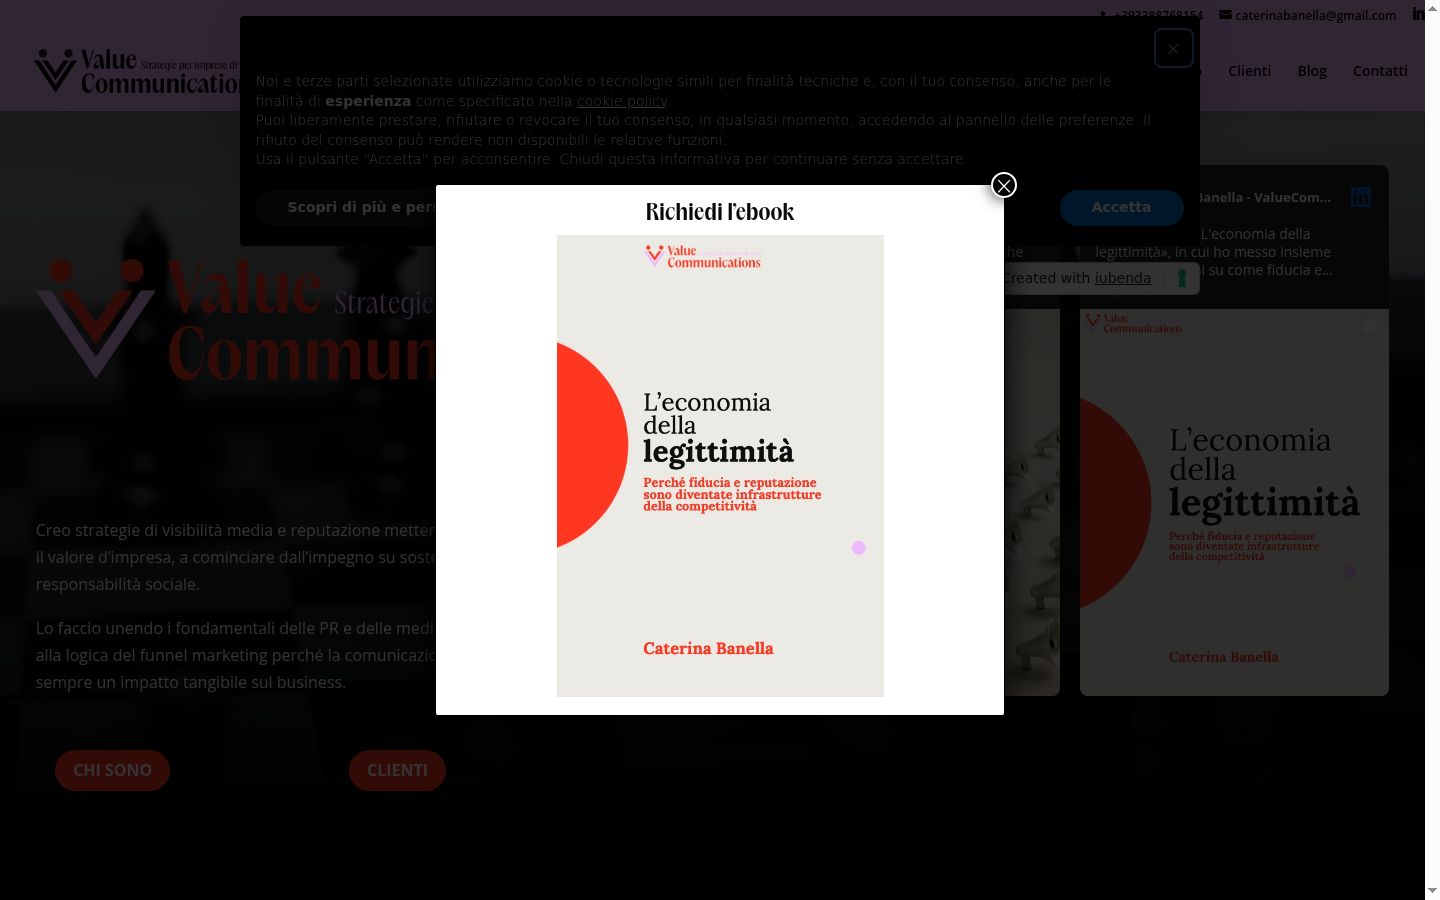The width and height of the screenshot is (1440, 900).
Task: Open the LinkedIn icon in the top bar
Action: (x=1418, y=14)
